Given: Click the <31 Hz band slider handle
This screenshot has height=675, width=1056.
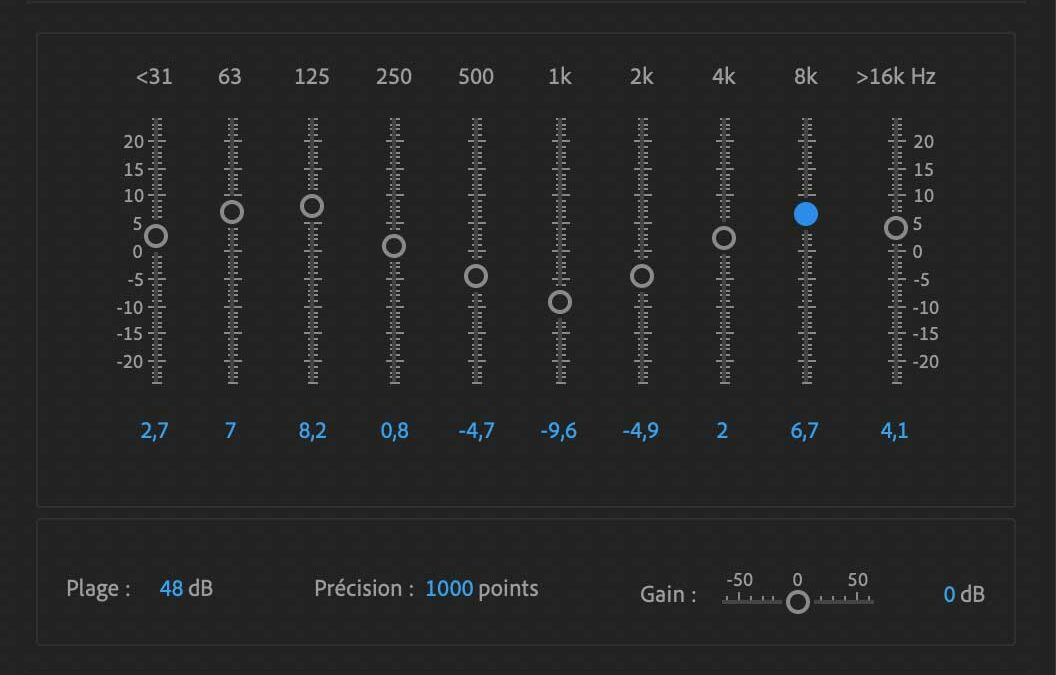Looking at the screenshot, I should [155, 236].
